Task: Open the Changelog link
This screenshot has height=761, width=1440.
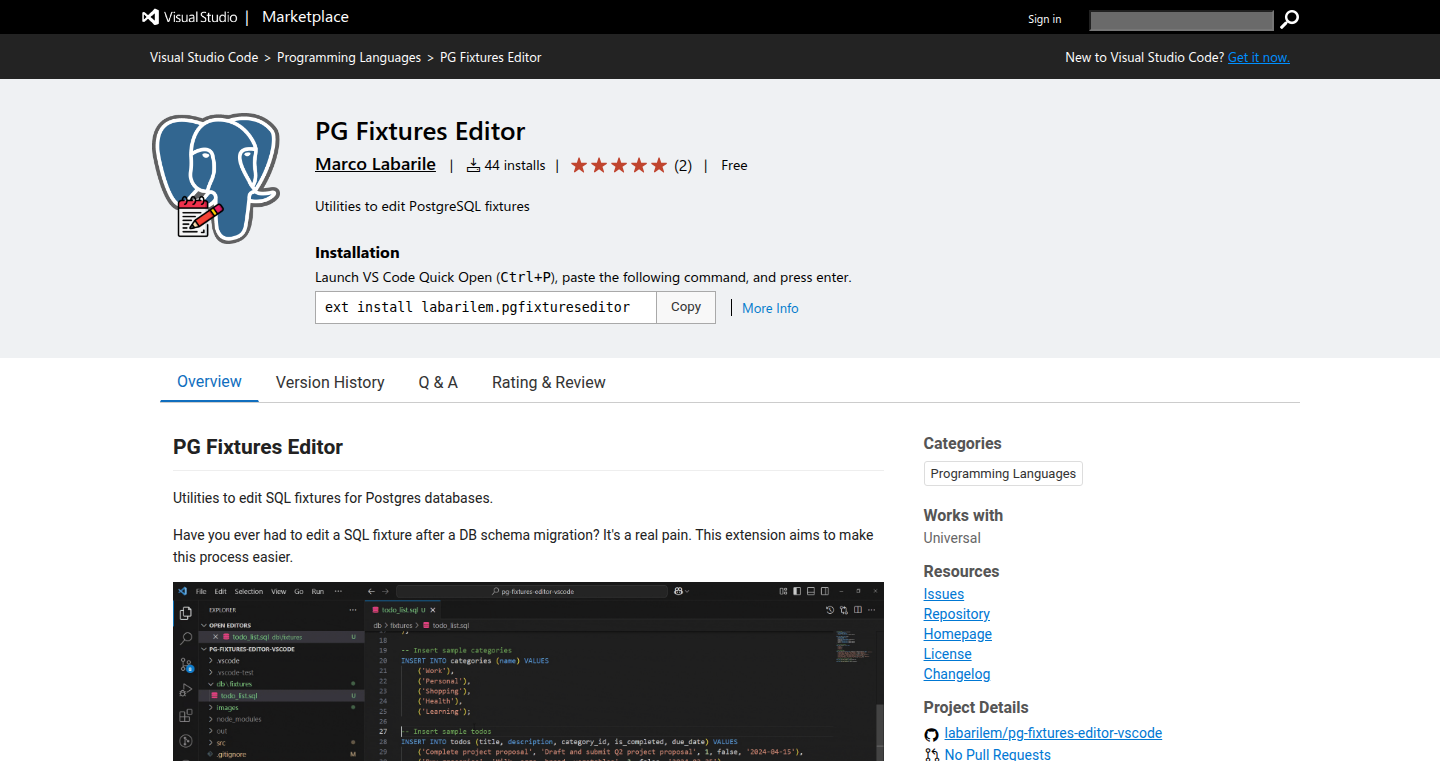Action: 957,674
